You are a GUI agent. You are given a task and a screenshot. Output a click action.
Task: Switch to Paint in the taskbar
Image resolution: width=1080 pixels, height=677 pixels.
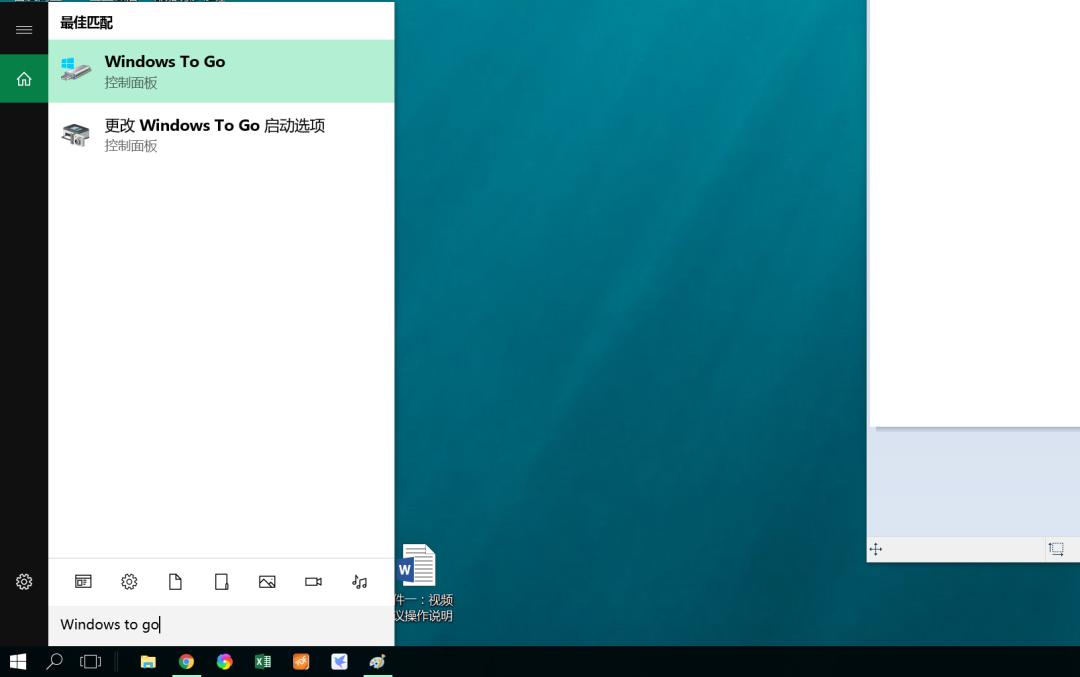pos(377,661)
